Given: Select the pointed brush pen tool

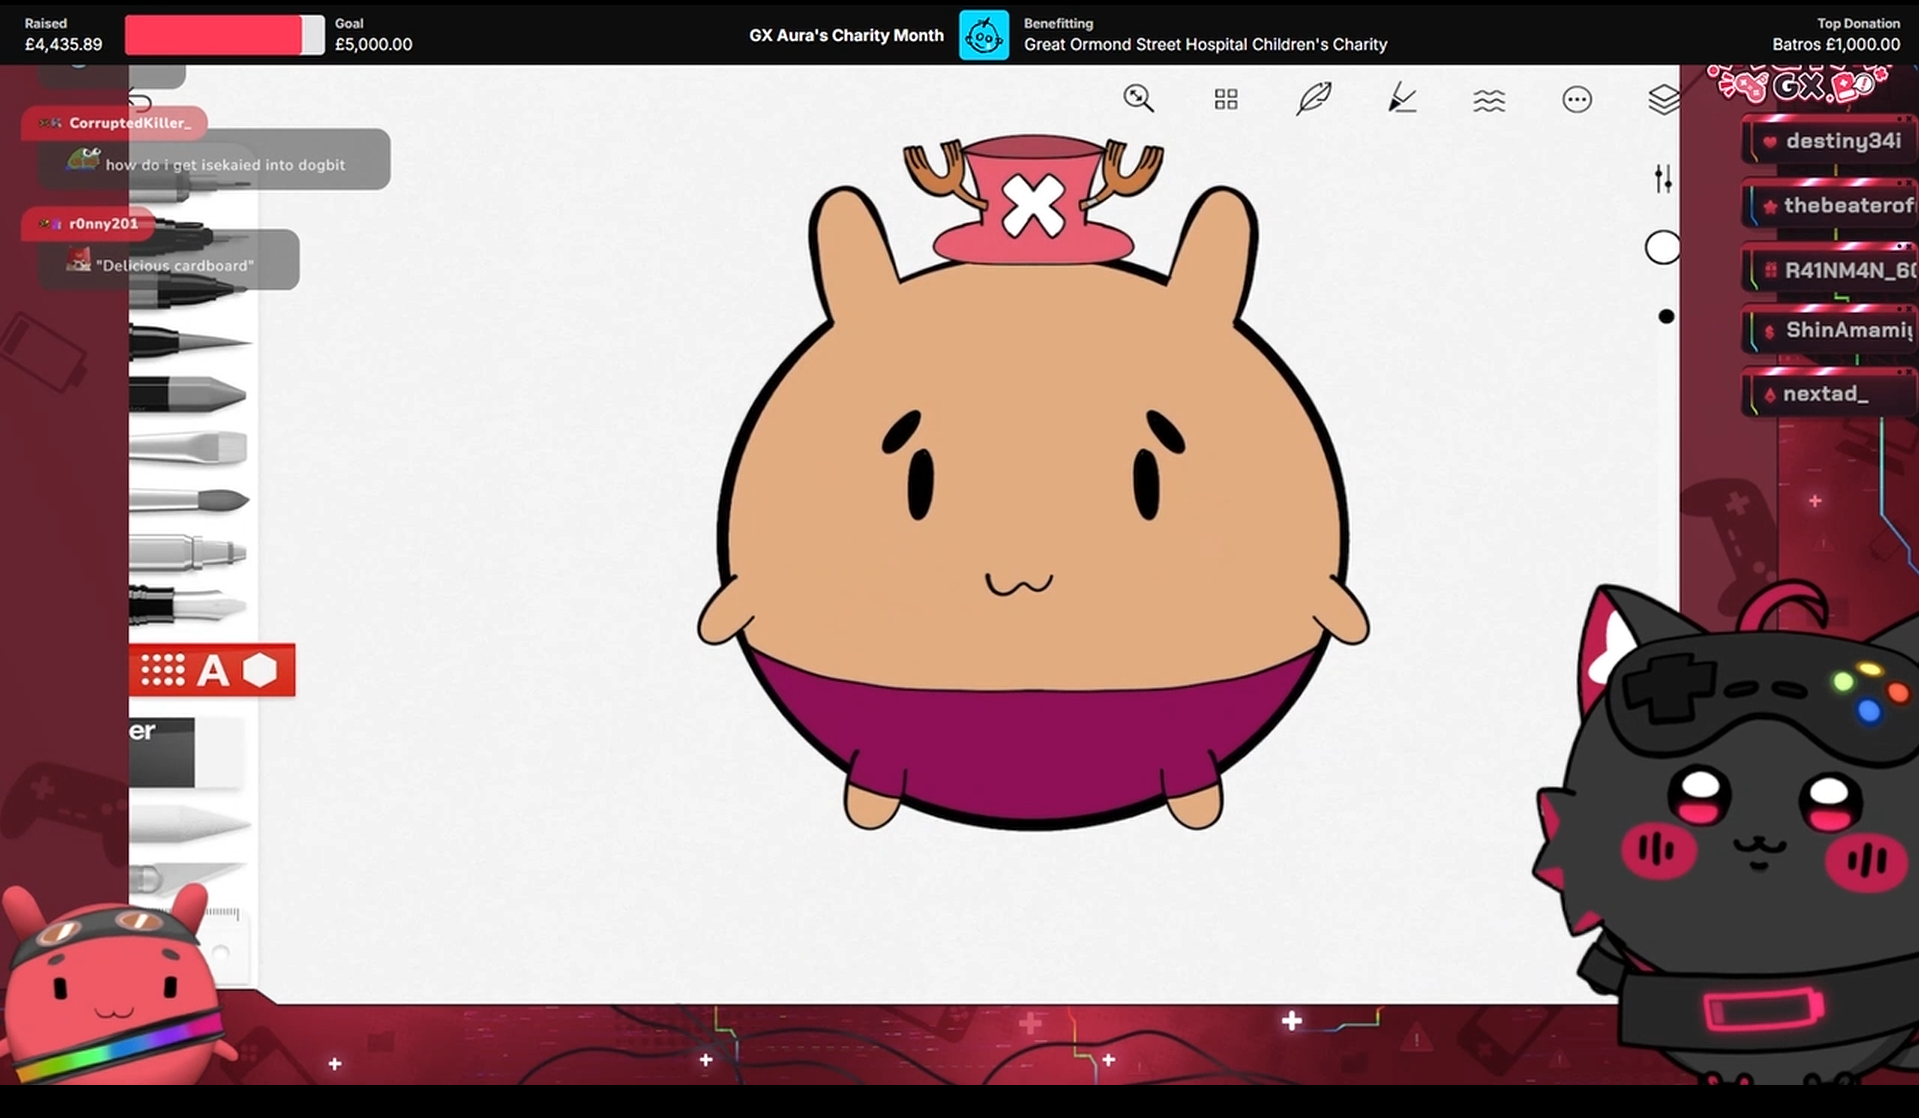Looking at the screenshot, I should (x=190, y=342).
